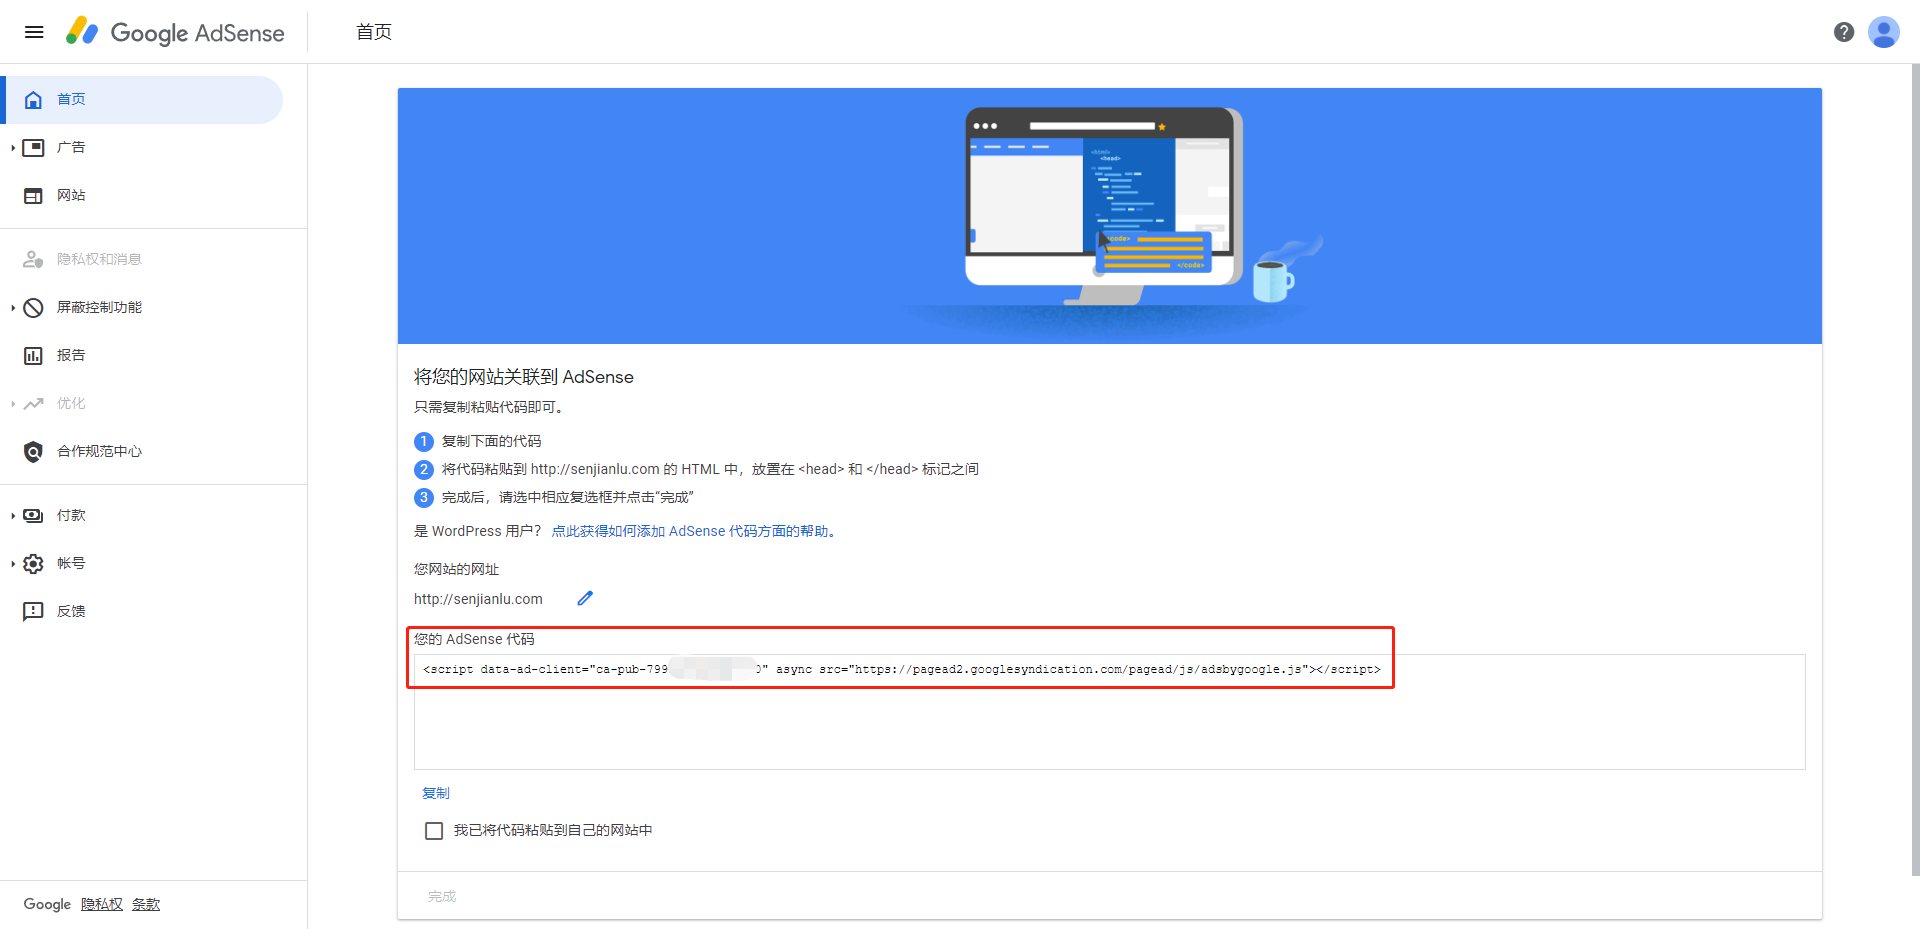Click the 完成 button
Viewport: 1920px width, 929px height.
click(x=442, y=896)
